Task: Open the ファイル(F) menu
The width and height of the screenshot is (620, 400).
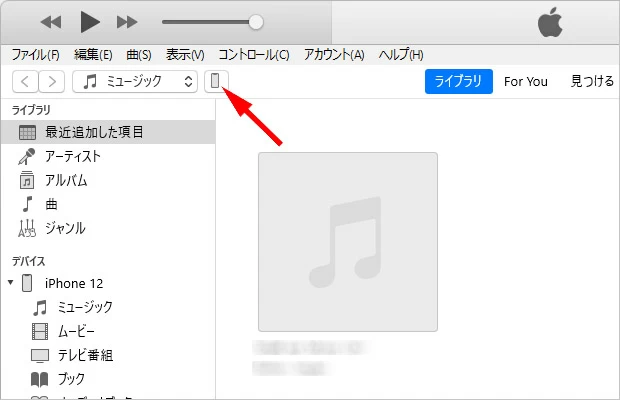Action: [35, 54]
